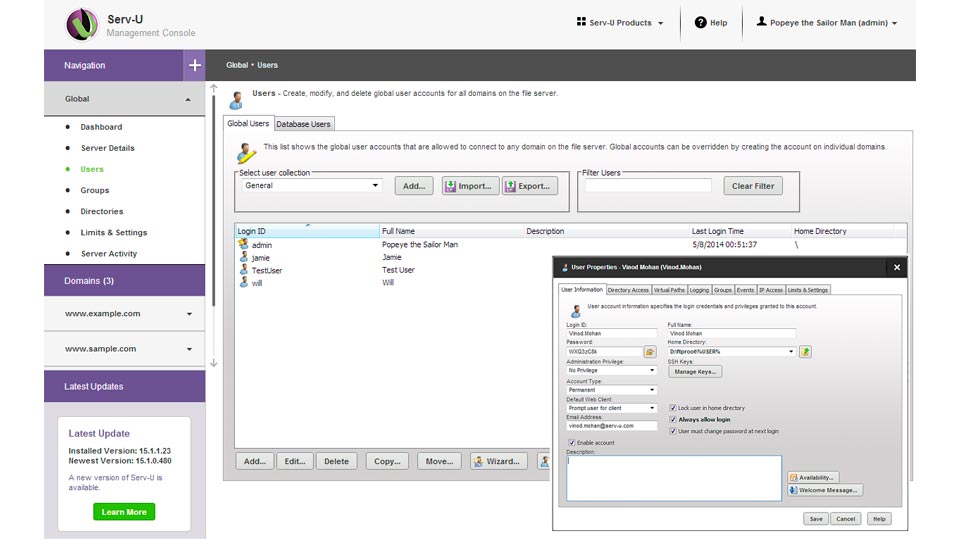
Task: Close the User Properties dialog
Action: click(897, 268)
